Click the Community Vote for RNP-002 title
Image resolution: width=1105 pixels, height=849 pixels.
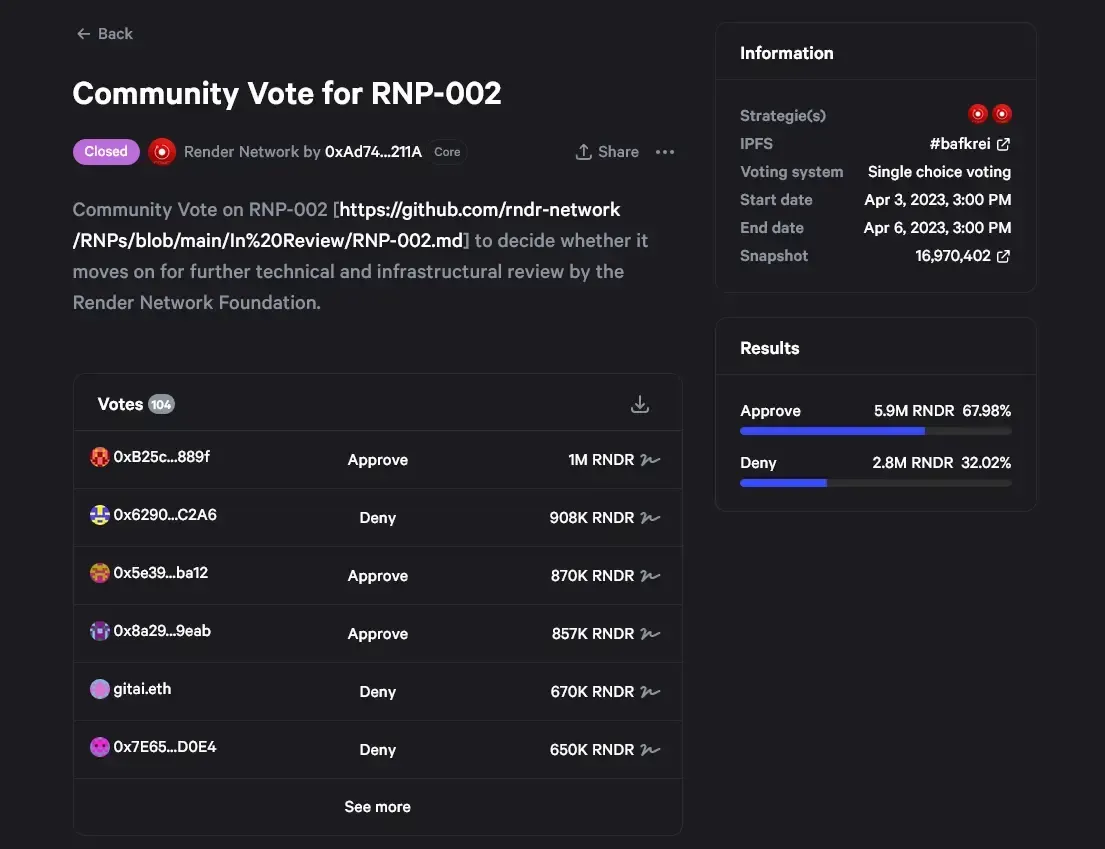[287, 94]
